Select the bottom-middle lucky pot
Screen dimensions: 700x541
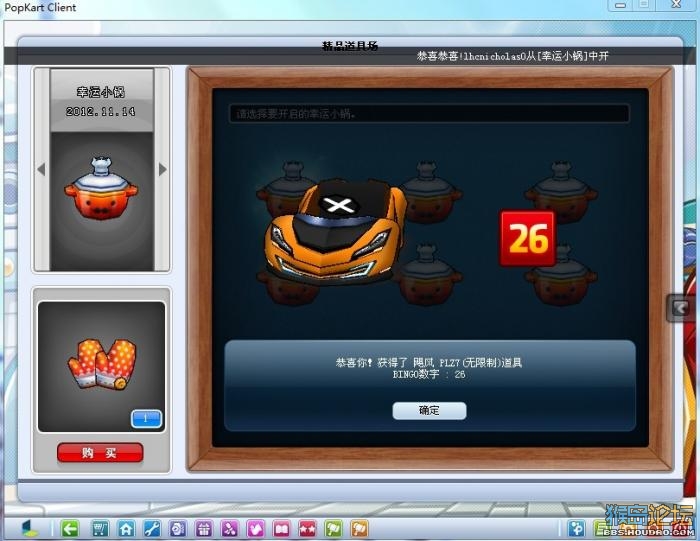pos(427,274)
